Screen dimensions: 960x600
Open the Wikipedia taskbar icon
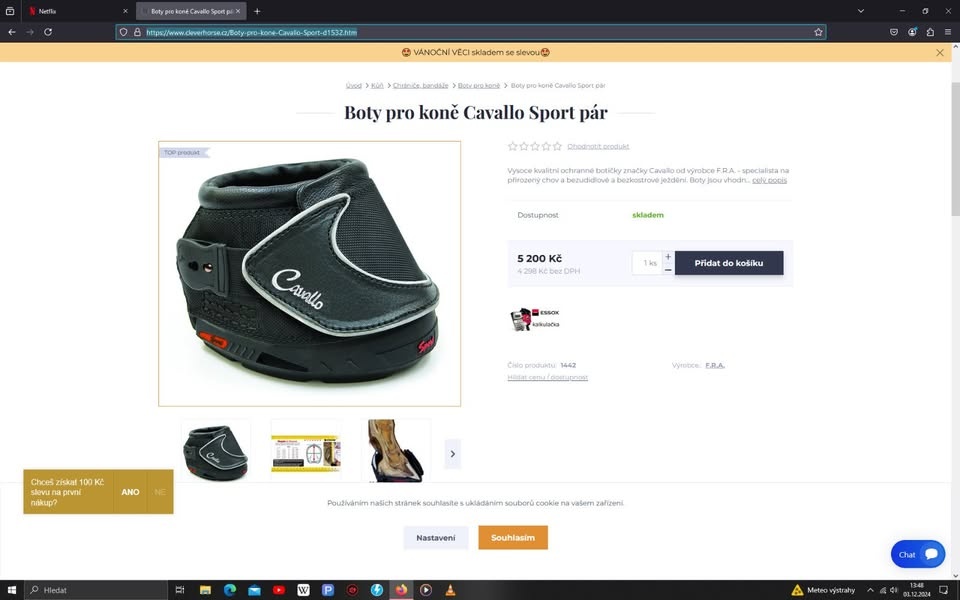pyautogui.click(x=303, y=590)
